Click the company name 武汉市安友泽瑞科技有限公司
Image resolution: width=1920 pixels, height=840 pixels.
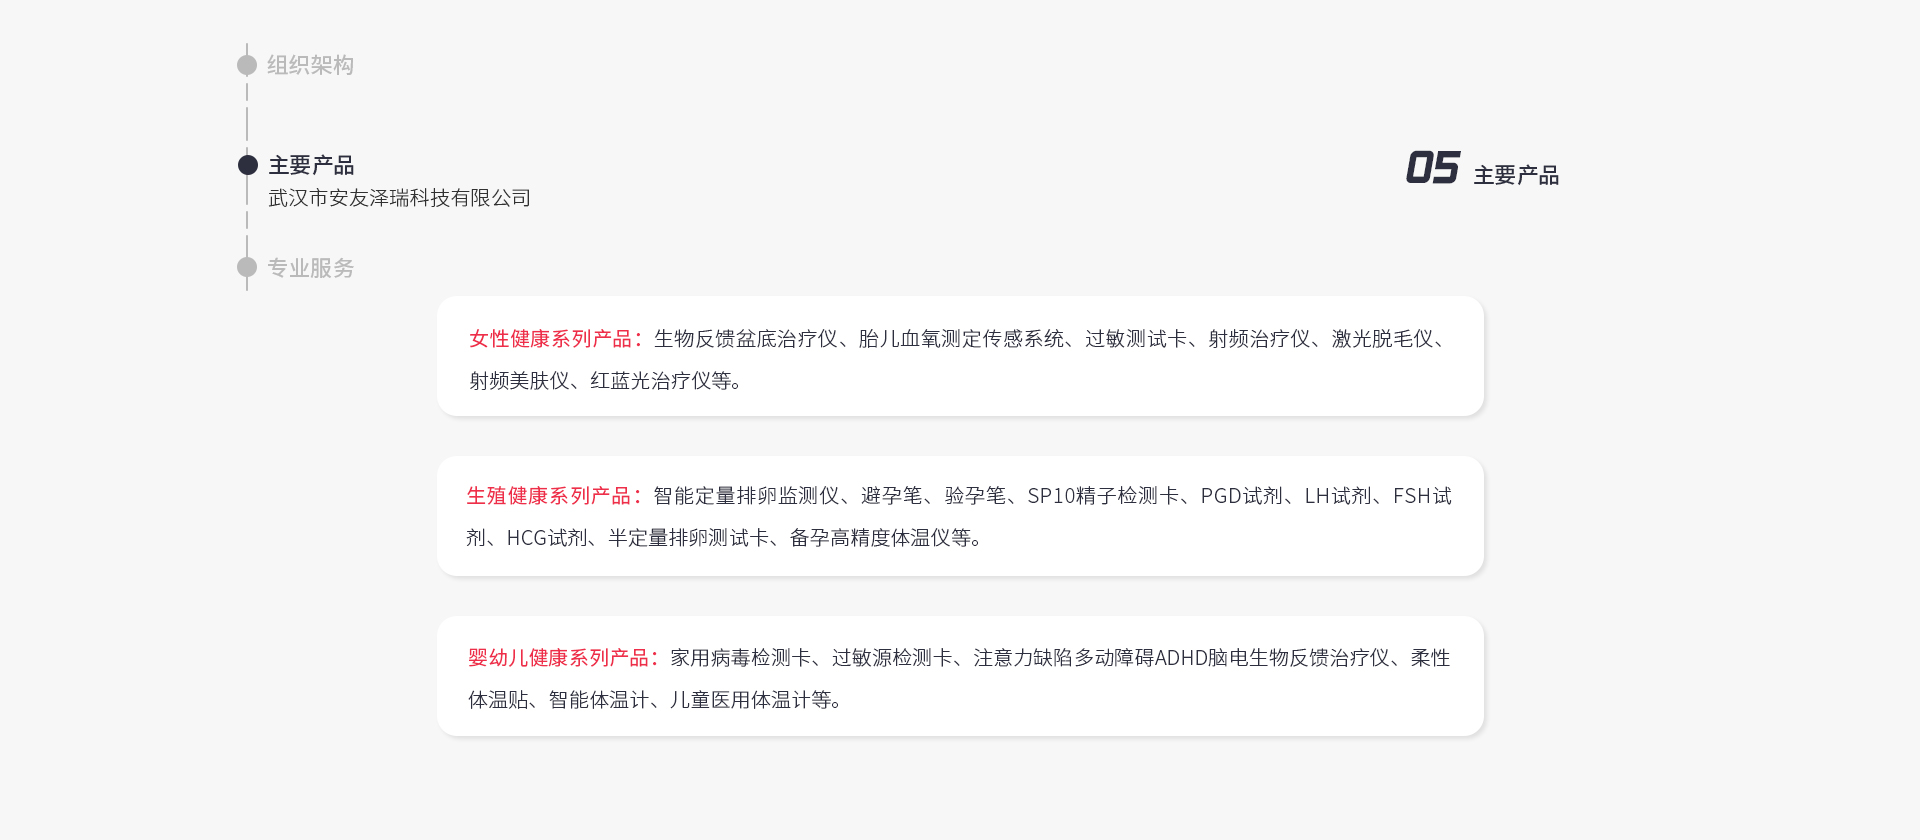coord(399,198)
